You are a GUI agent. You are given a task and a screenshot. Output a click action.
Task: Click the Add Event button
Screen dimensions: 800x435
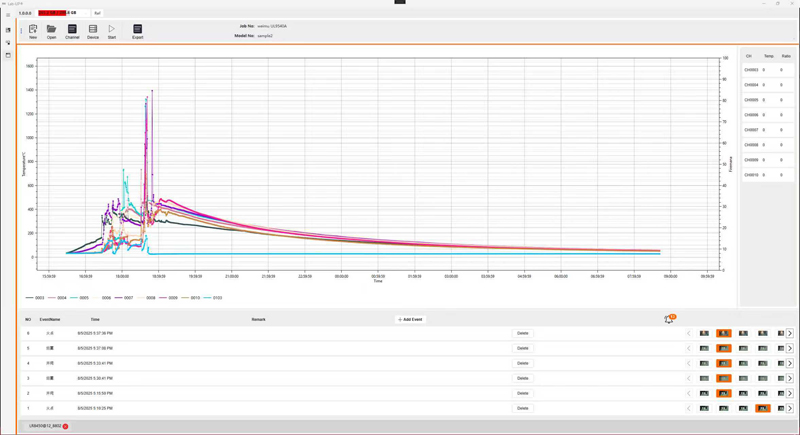pyautogui.click(x=410, y=319)
